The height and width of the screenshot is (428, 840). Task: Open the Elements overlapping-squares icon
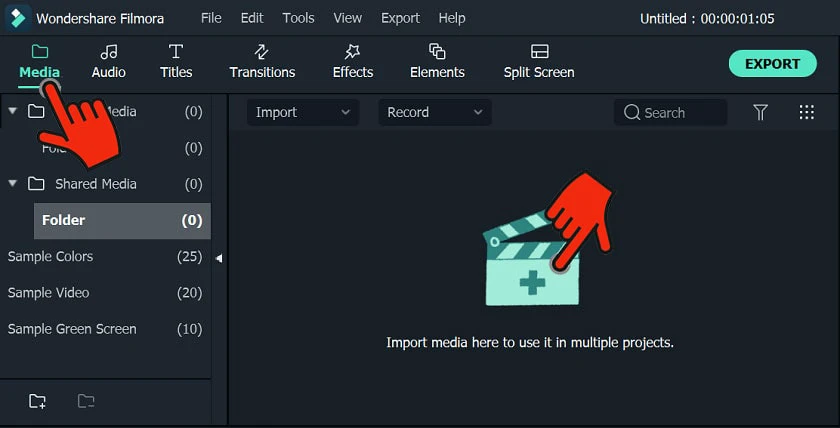(437, 51)
